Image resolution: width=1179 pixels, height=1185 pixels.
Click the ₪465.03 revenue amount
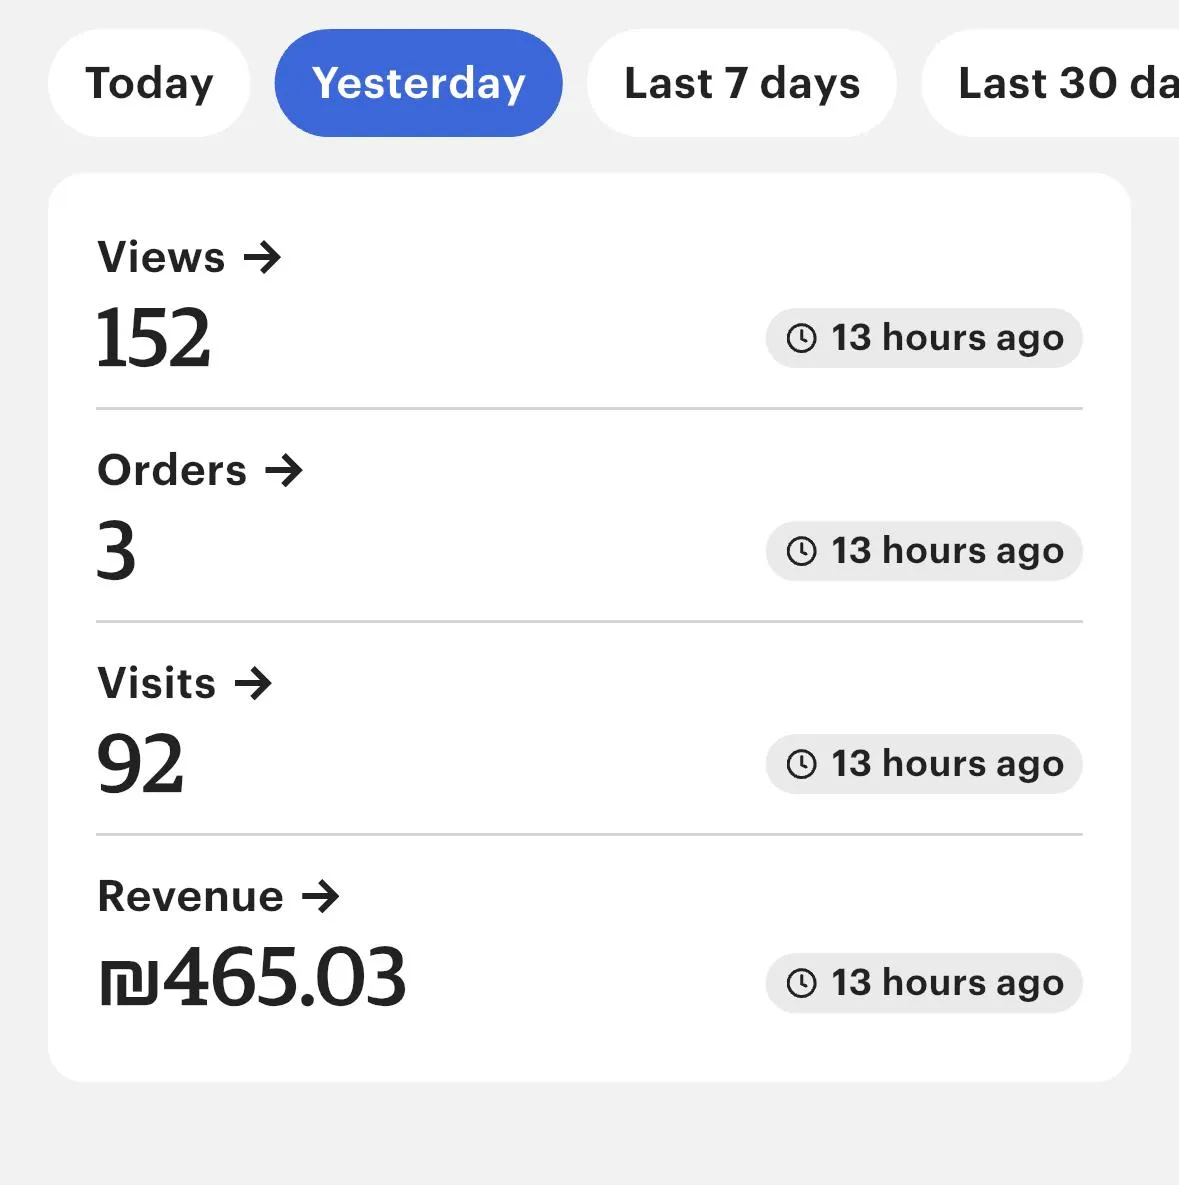(253, 978)
